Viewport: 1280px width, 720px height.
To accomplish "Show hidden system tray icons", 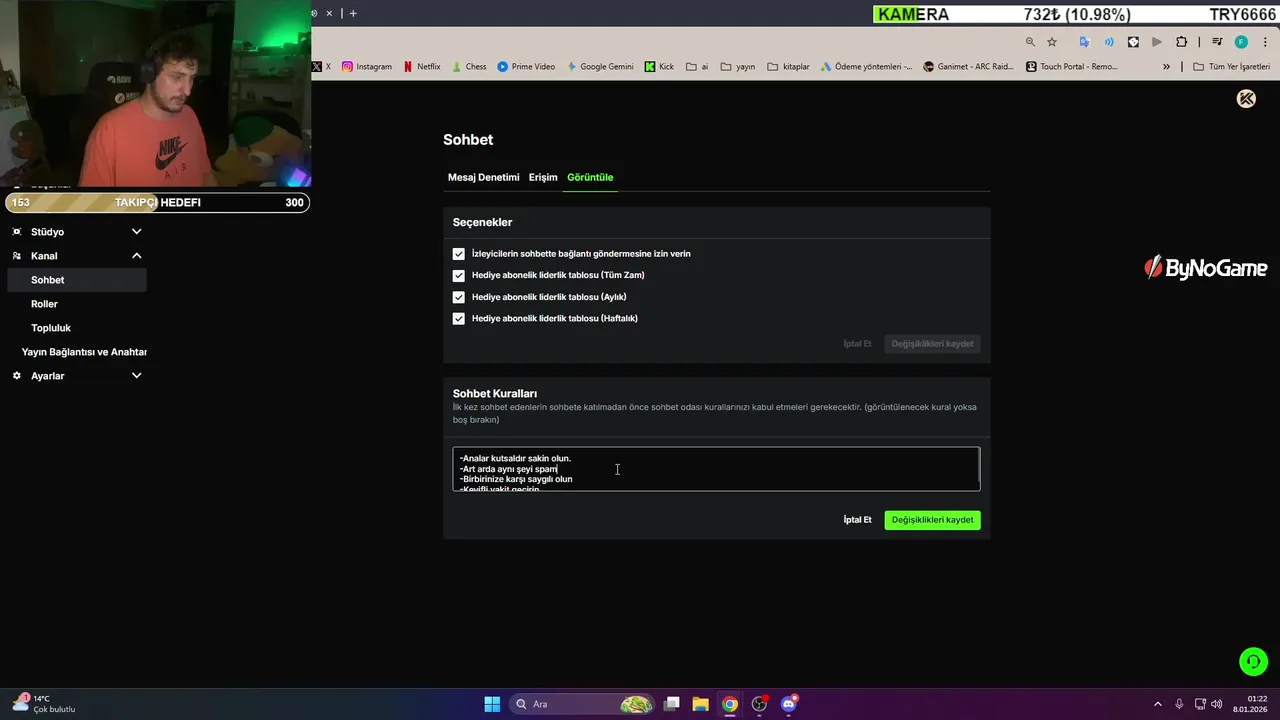I will [1158, 704].
